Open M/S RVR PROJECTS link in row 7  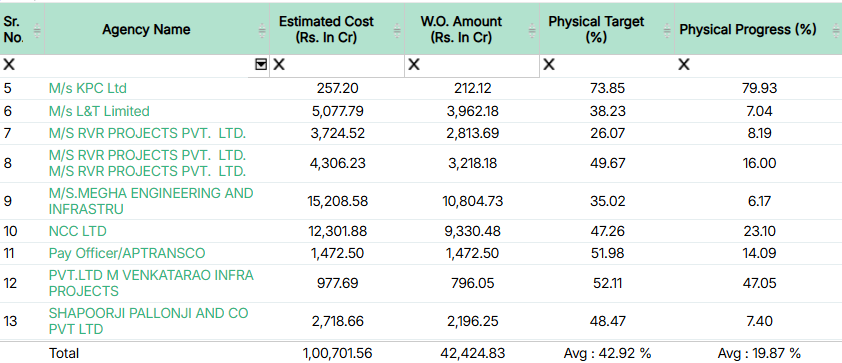(147, 133)
